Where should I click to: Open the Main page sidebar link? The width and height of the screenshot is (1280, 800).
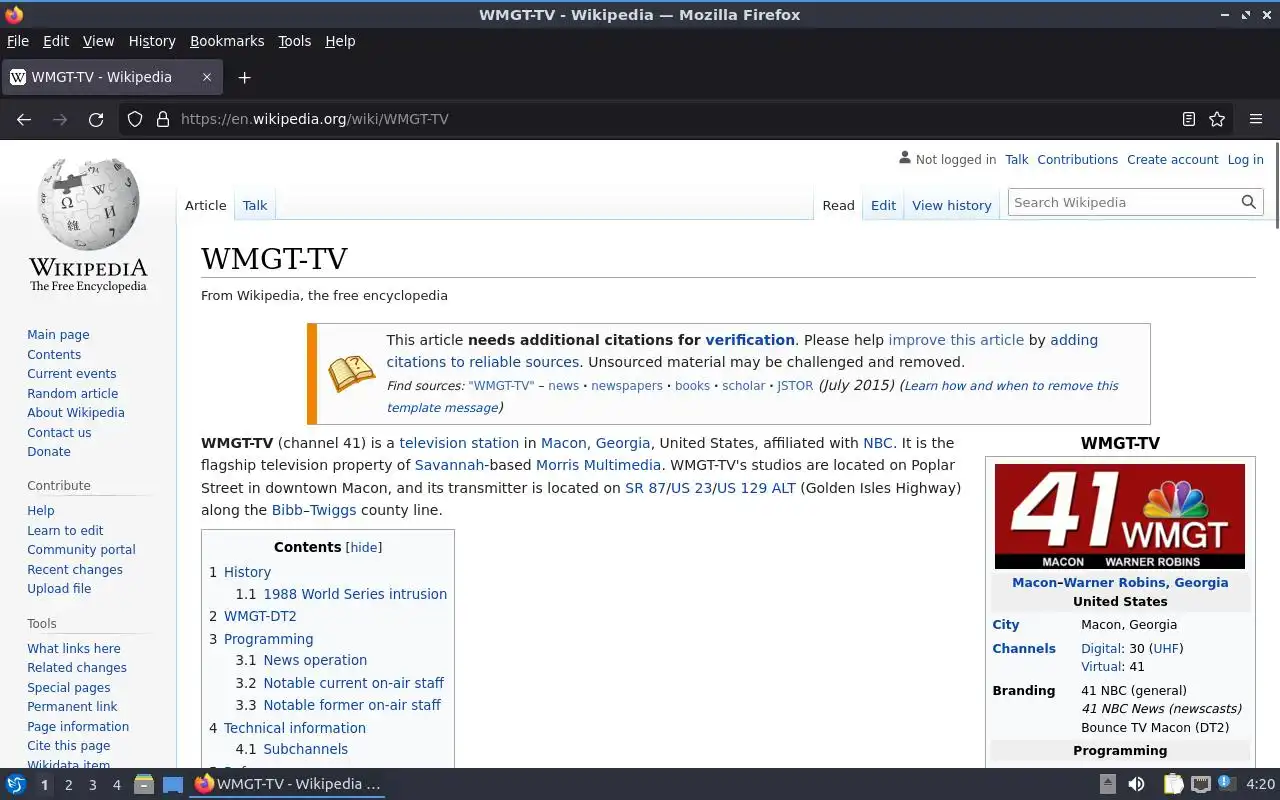coord(58,335)
